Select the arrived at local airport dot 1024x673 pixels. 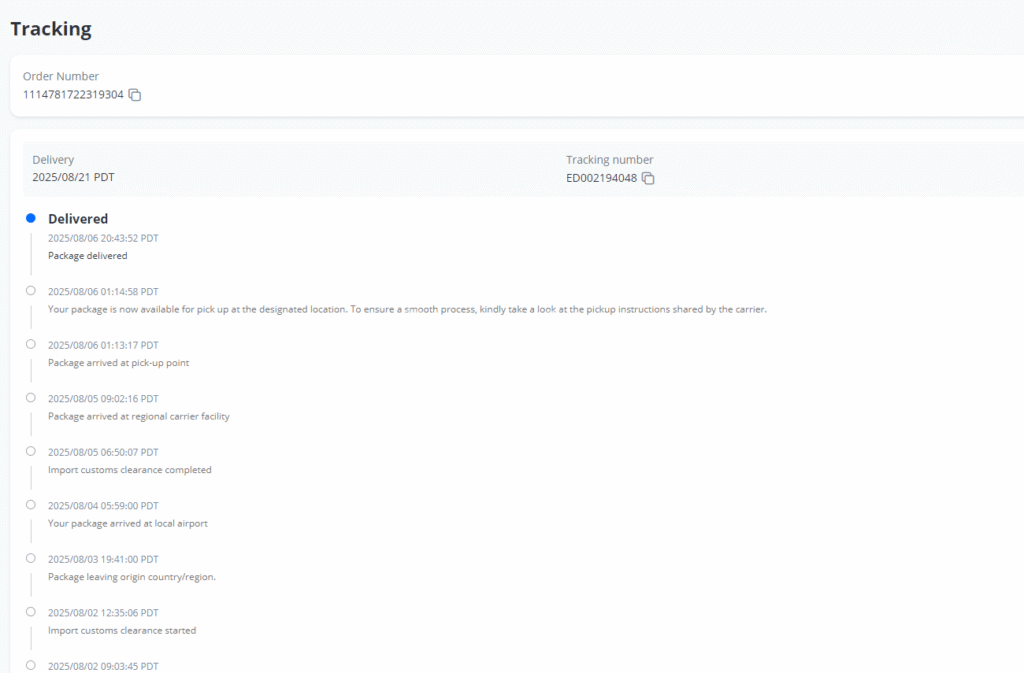tap(31, 504)
